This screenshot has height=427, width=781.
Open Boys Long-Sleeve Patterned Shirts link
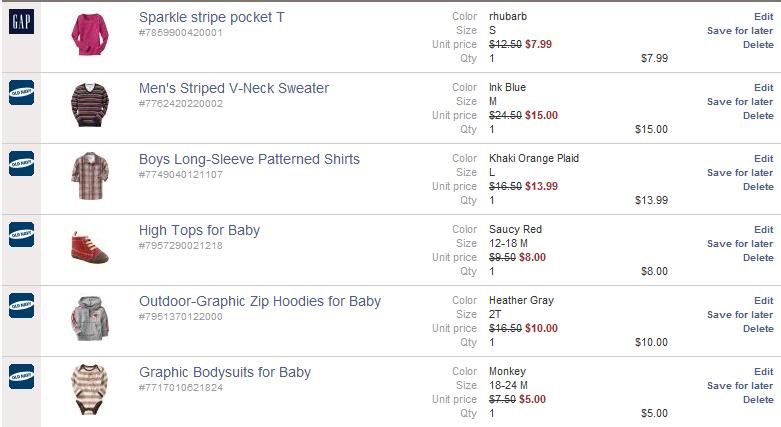[249, 159]
